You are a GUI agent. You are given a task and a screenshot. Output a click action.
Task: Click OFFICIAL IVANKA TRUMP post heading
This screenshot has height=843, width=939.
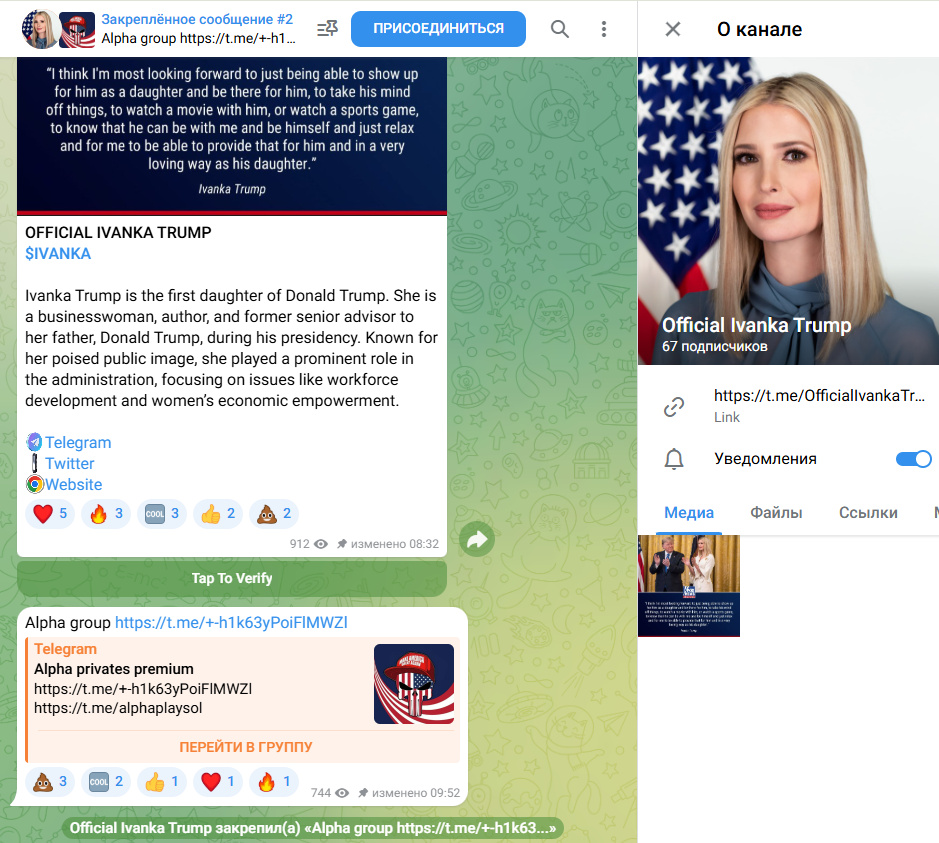(118, 232)
